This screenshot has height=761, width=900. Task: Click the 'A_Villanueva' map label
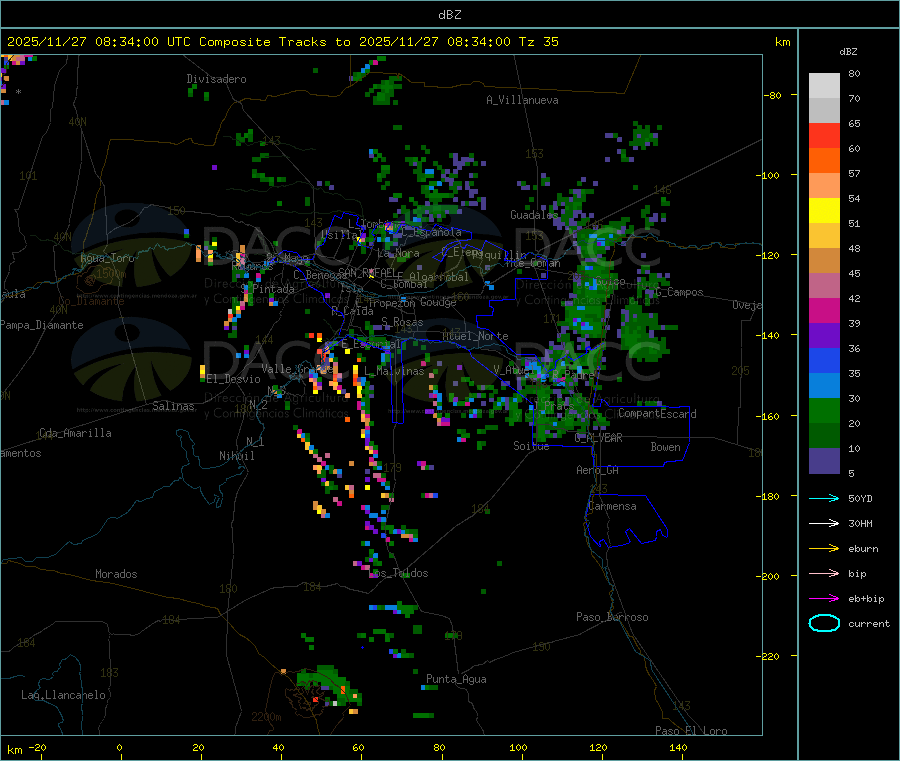(x=522, y=100)
